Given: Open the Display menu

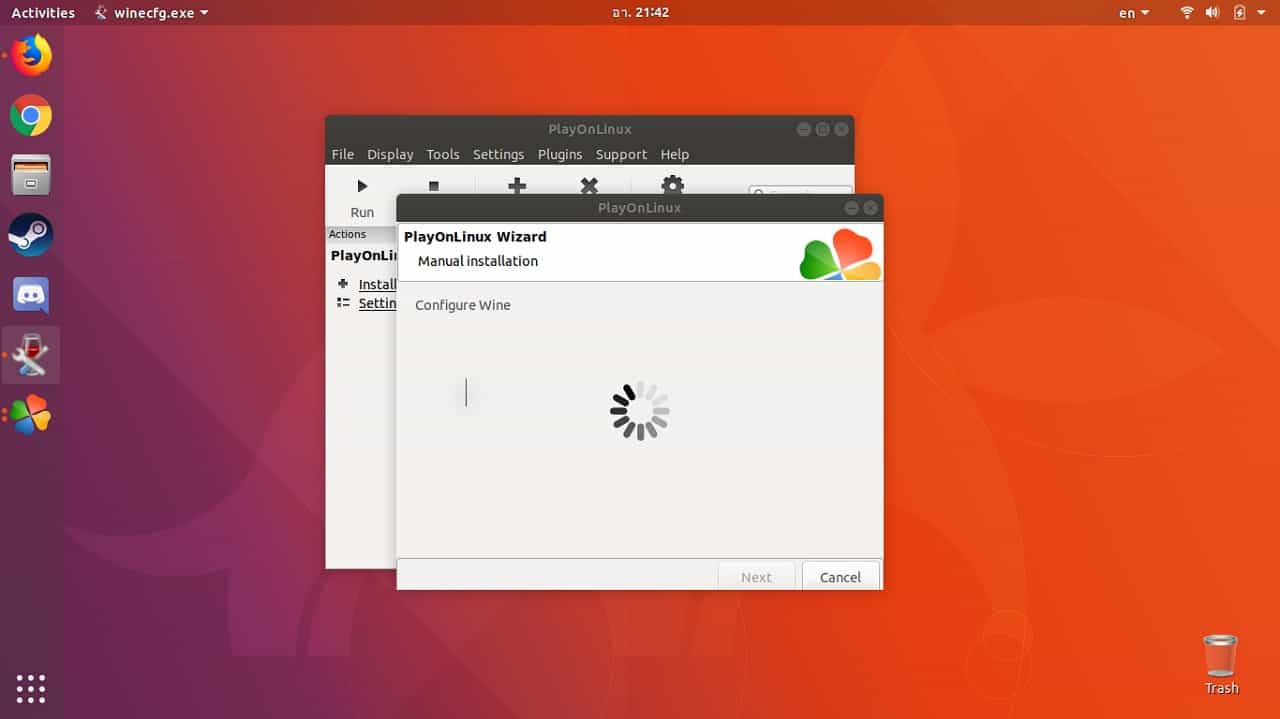Looking at the screenshot, I should pos(390,154).
